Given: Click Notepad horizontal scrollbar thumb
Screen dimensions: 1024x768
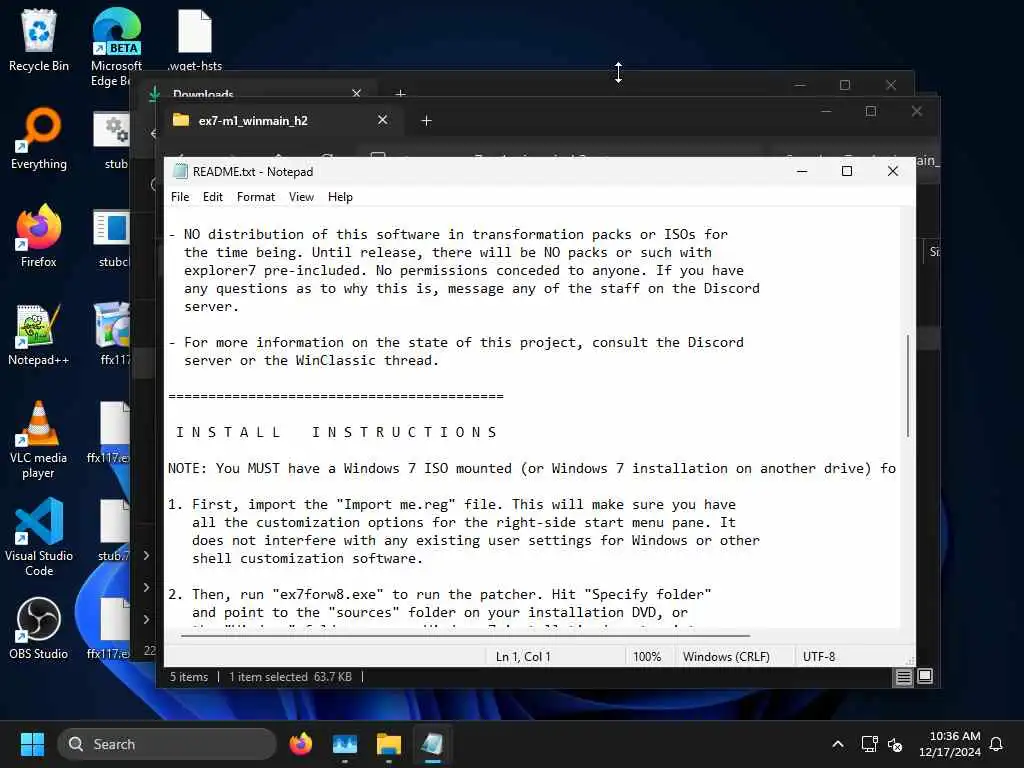Looking at the screenshot, I should 465,635.
